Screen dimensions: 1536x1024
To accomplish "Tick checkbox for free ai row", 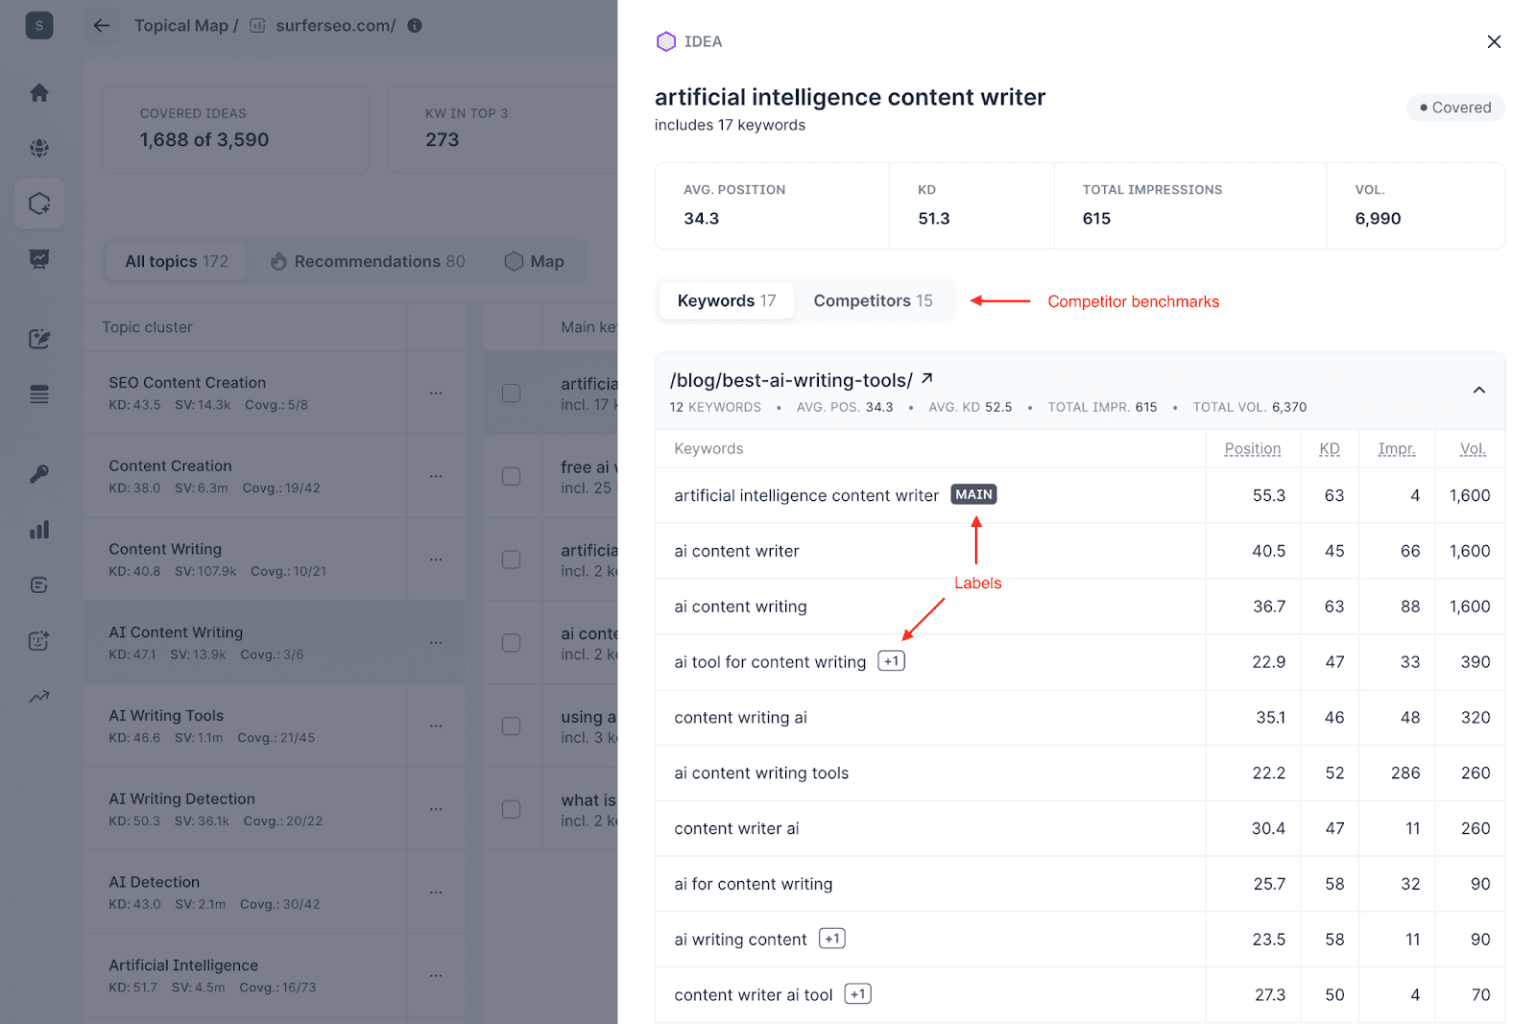I will pyautogui.click(x=511, y=476).
